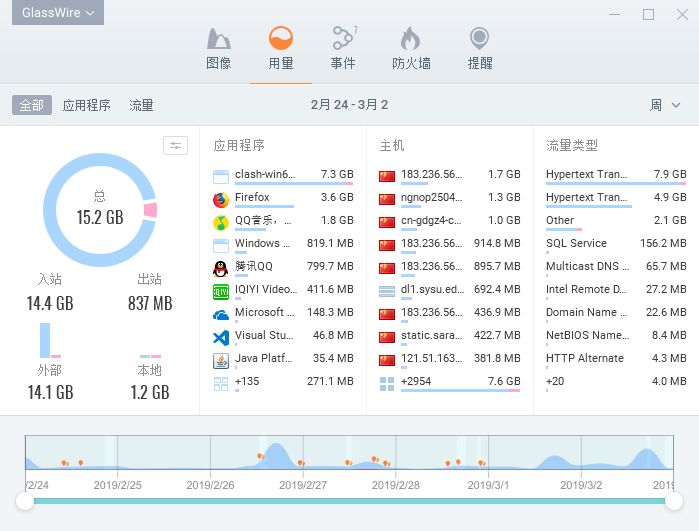Image resolution: width=699 pixels, height=531 pixels.
Task: Click the teal timeline range bar
Action: 349,501
